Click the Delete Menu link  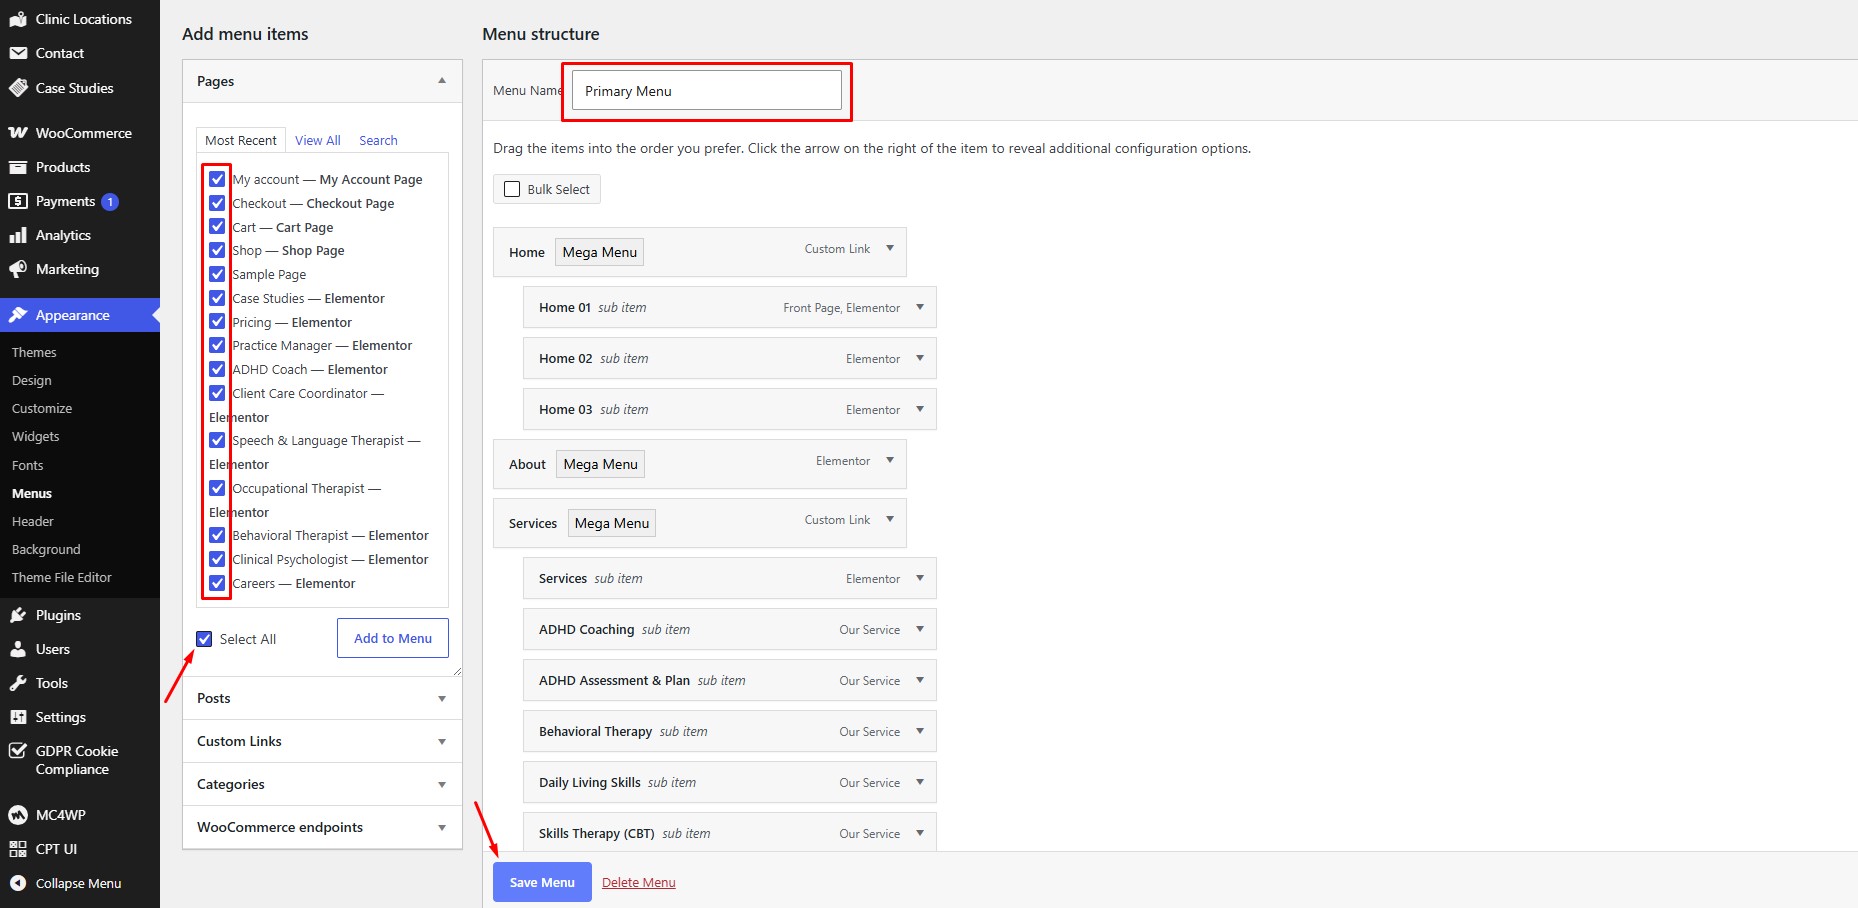pos(639,882)
